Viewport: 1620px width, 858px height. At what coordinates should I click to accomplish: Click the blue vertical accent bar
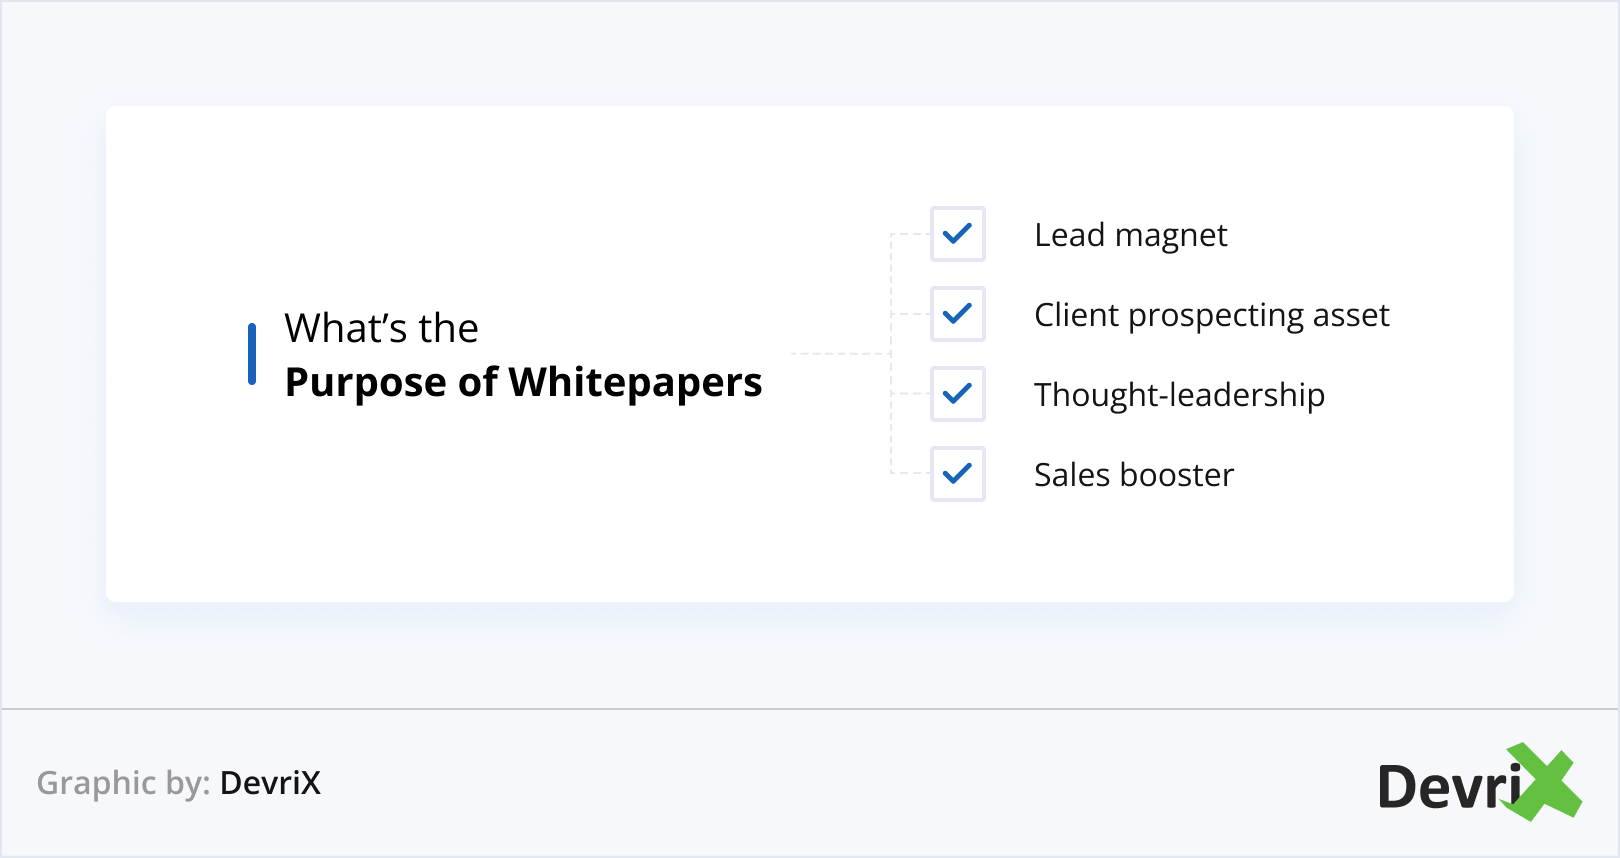tap(252, 354)
